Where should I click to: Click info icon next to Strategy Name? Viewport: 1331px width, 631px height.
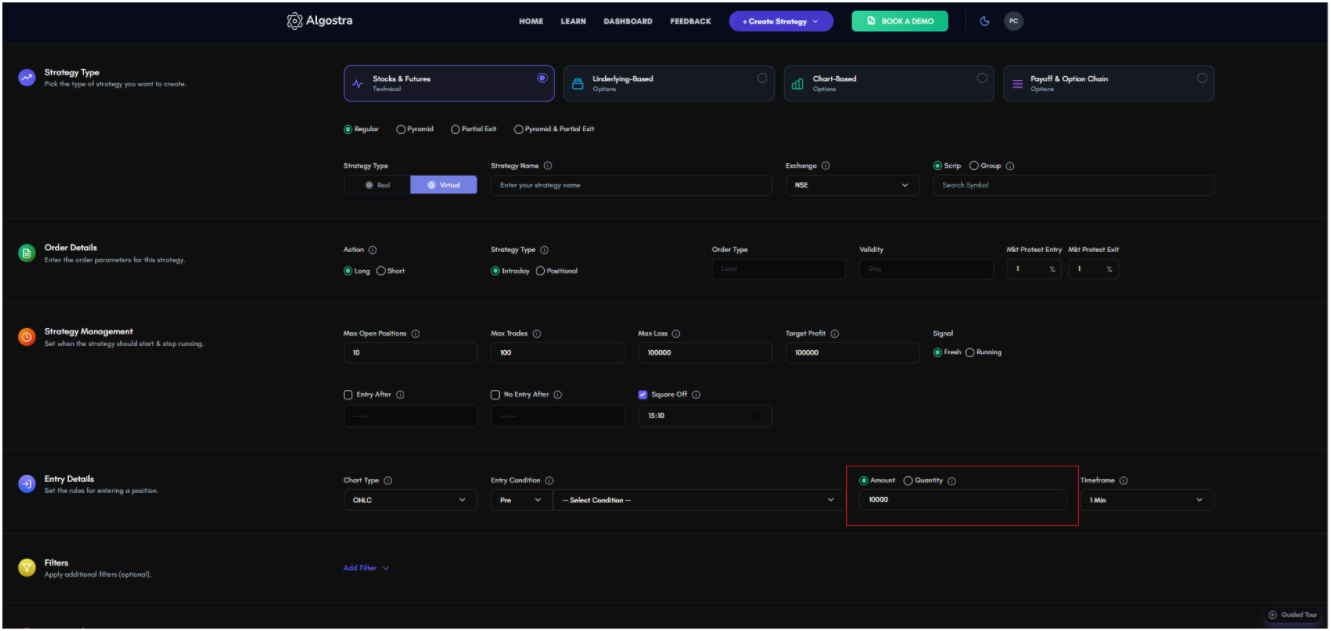click(548, 166)
